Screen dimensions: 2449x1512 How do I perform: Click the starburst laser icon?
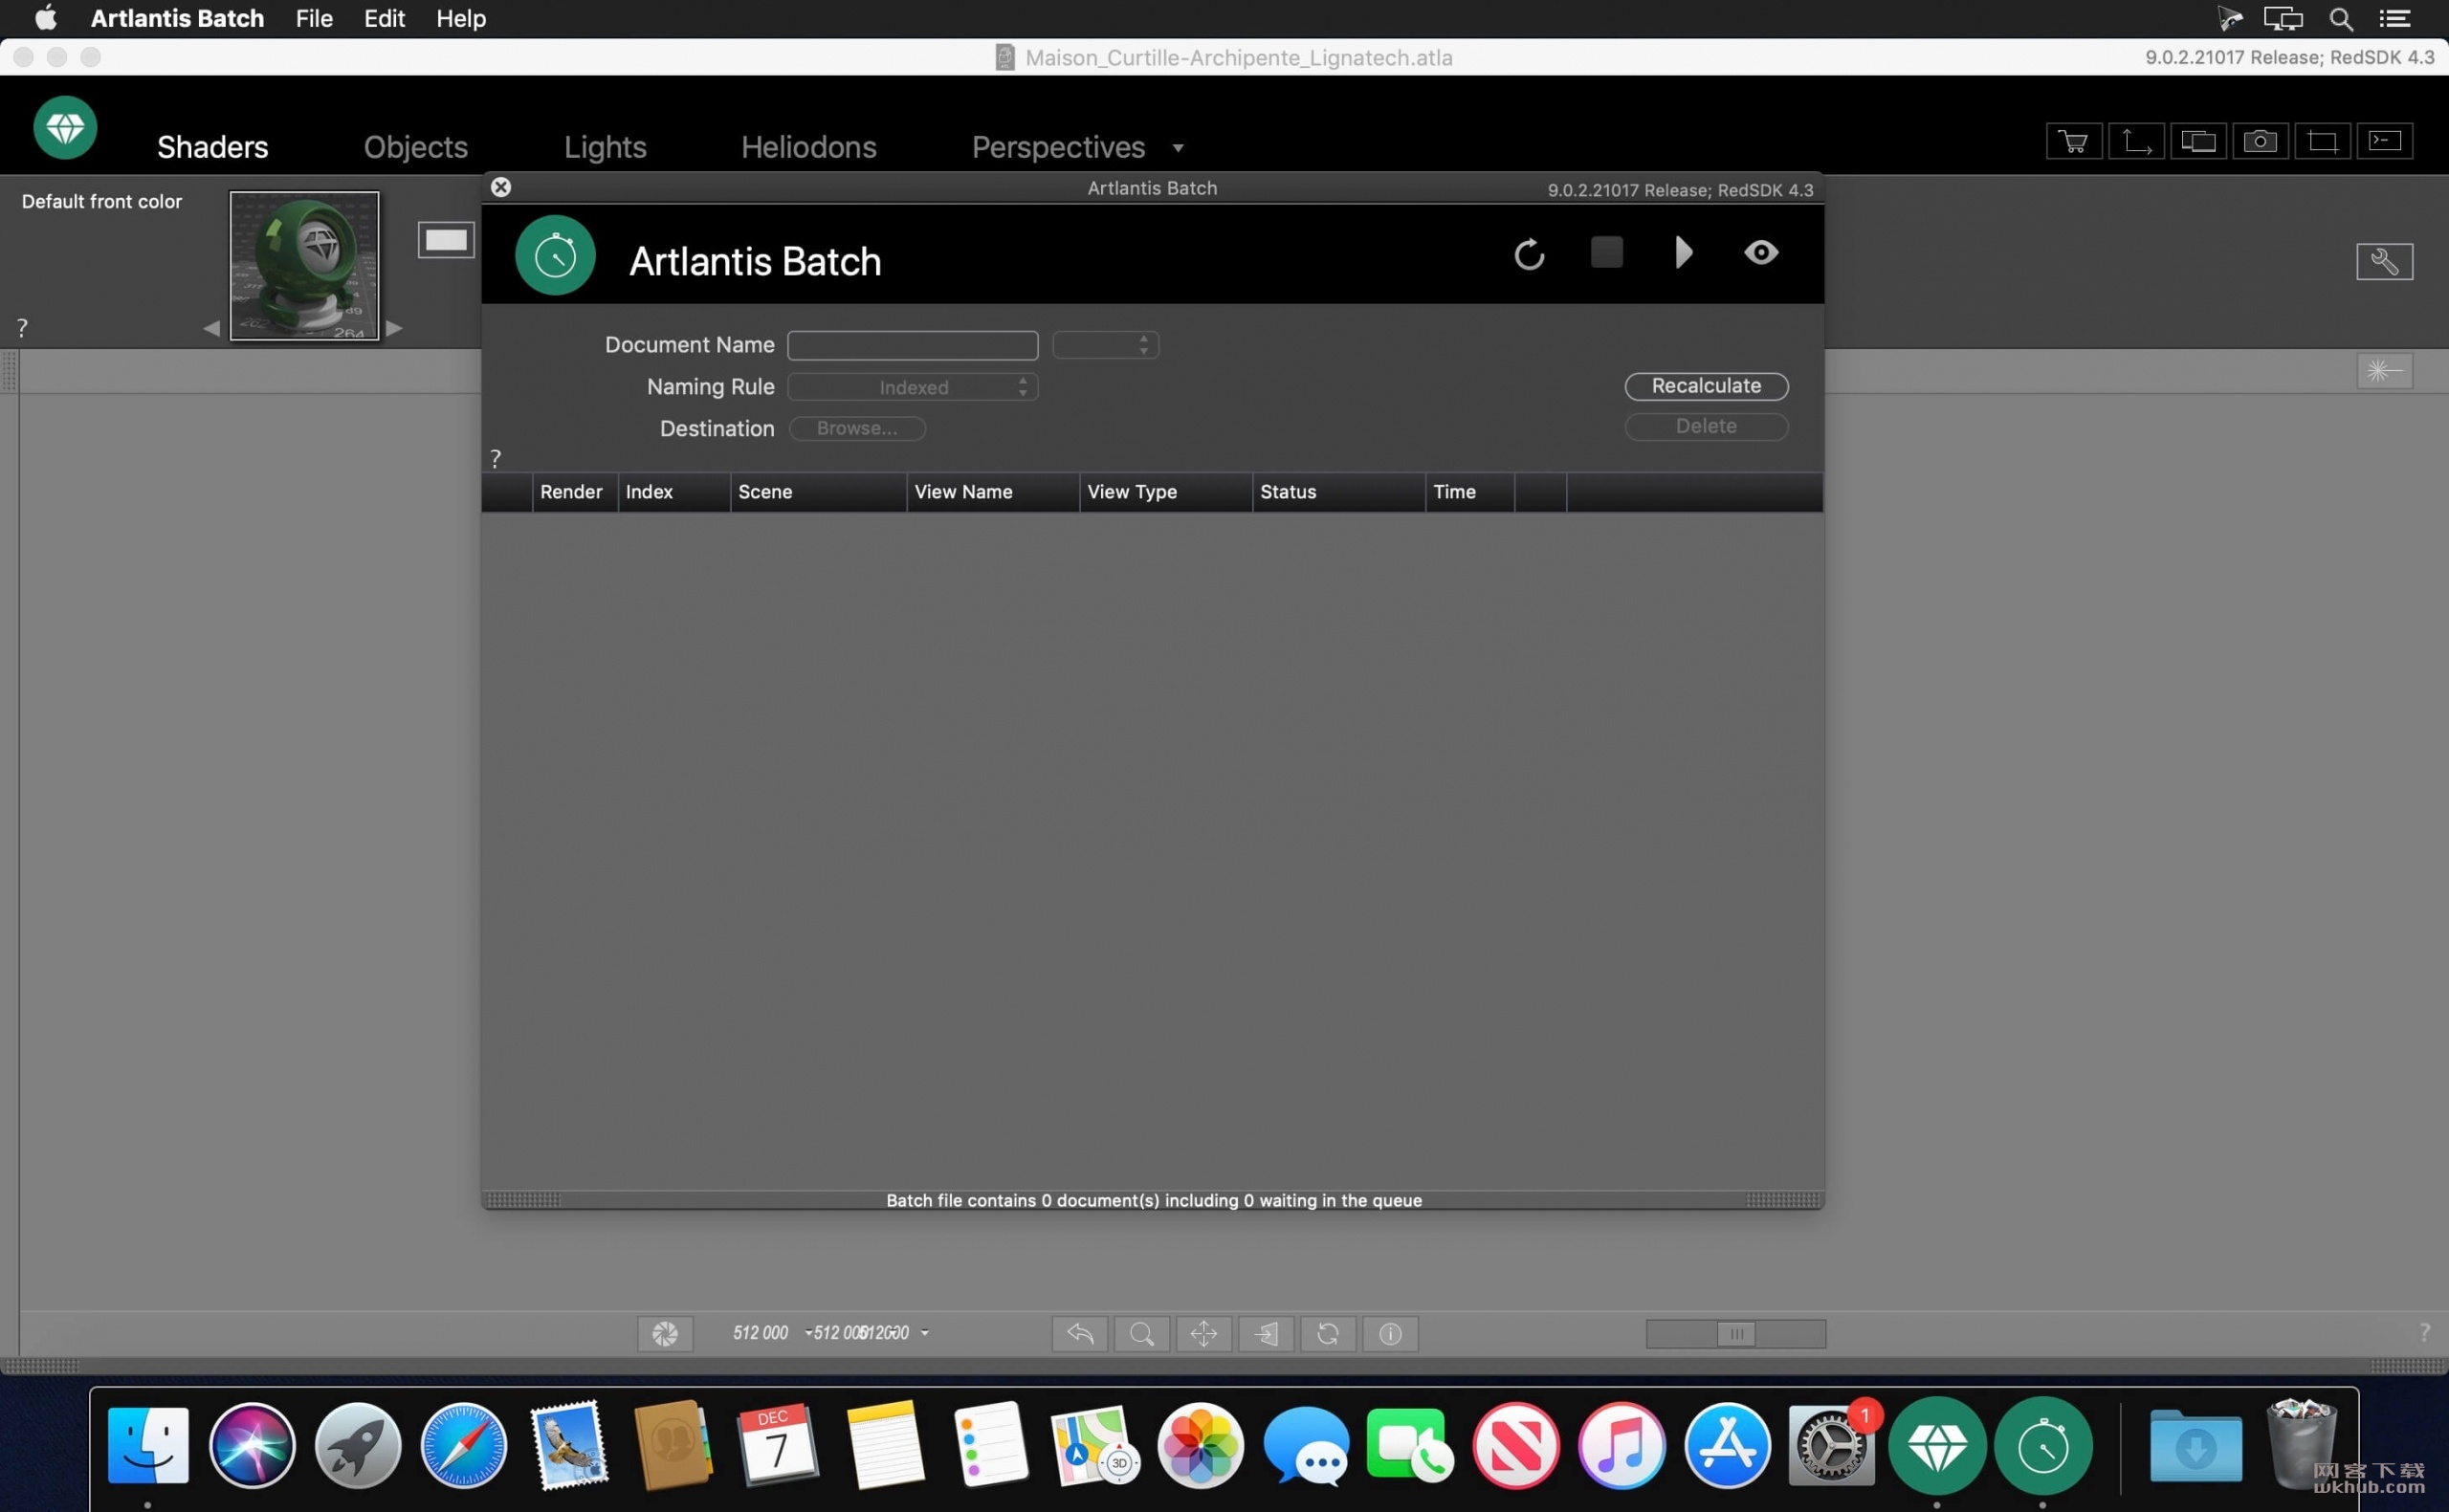pos(2385,371)
